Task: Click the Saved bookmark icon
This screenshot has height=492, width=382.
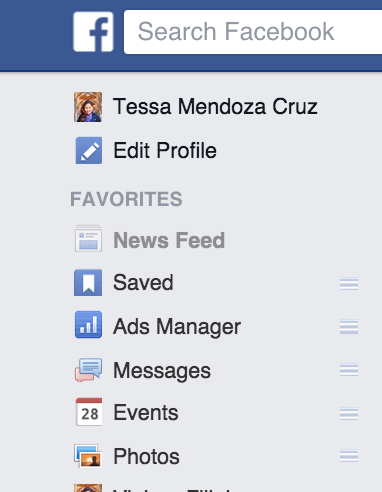Action: tap(88, 283)
